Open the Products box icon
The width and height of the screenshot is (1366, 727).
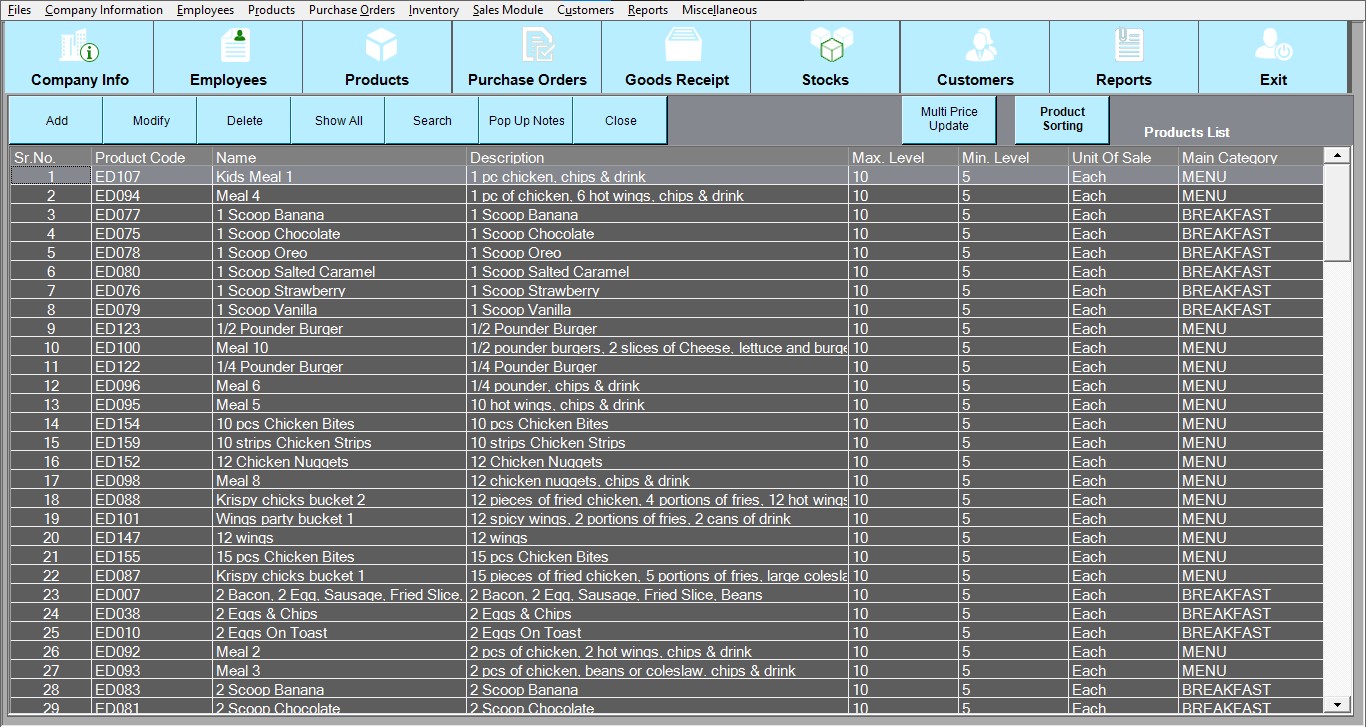coord(380,46)
